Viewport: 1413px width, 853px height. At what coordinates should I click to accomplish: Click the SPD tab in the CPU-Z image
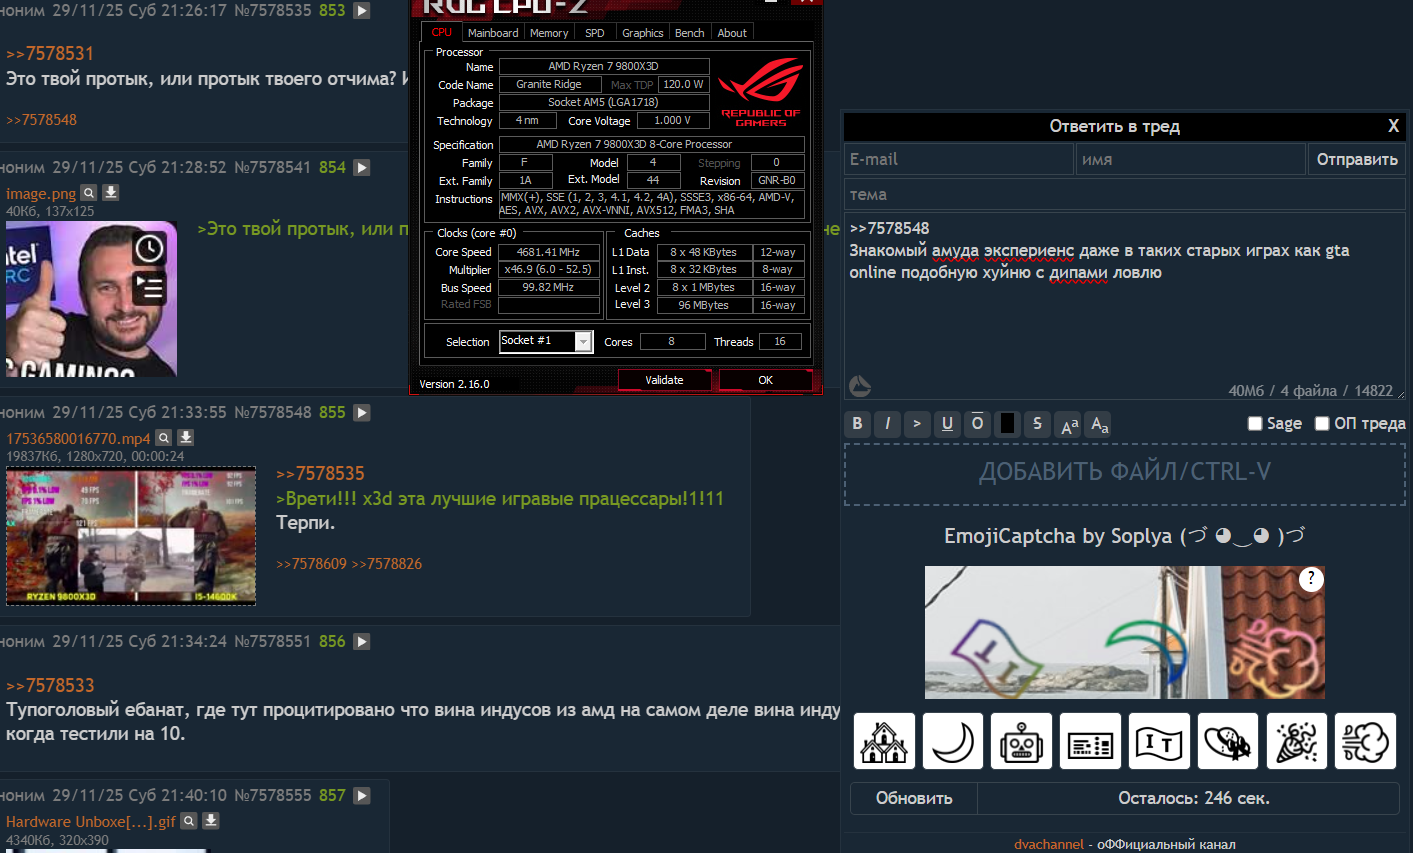(x=595, y=33)
